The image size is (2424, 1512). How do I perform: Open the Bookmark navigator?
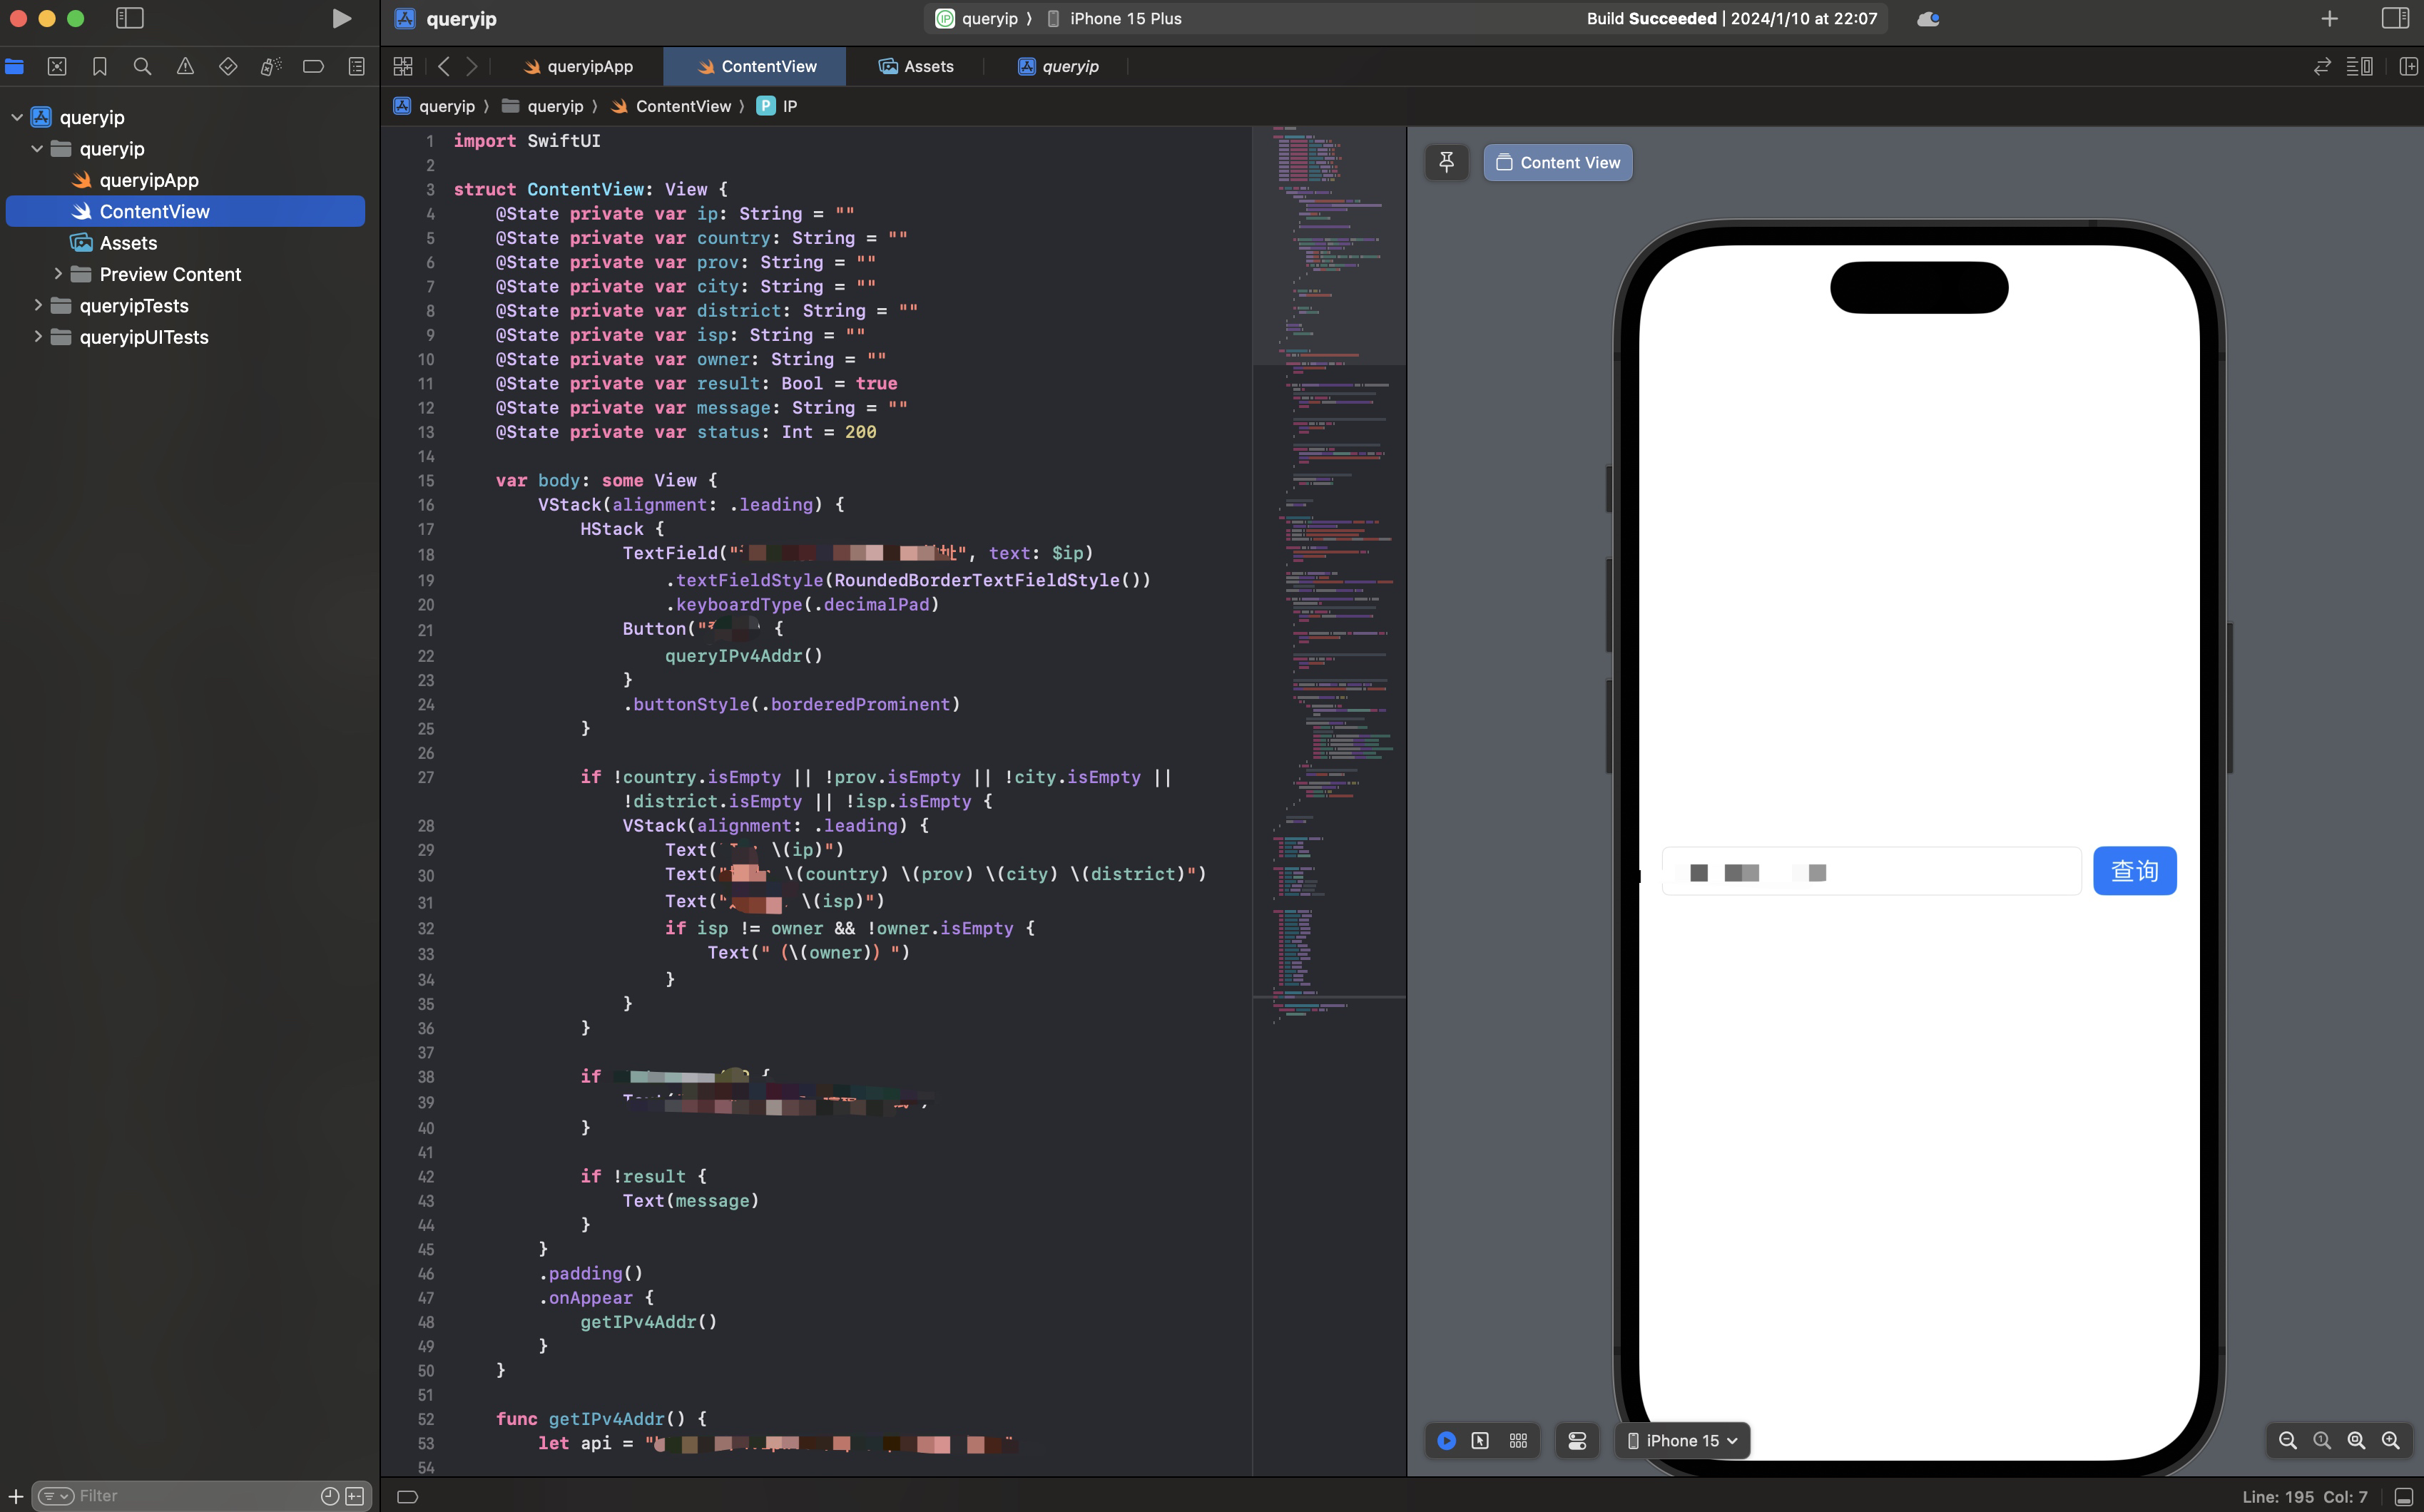pos(100,66)
